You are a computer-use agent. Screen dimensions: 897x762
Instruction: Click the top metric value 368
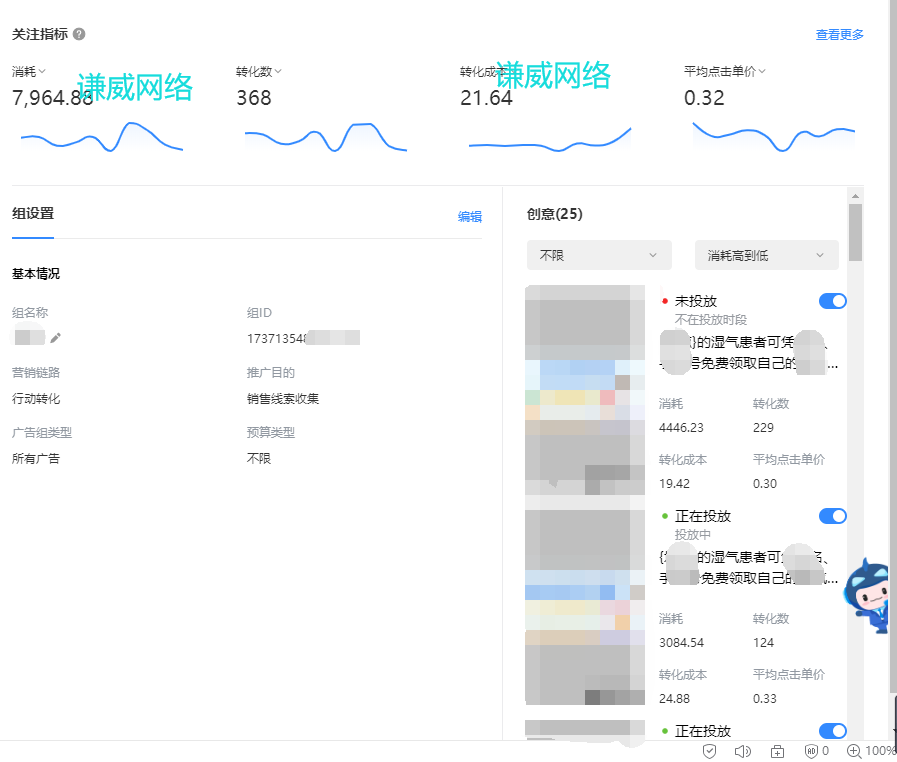point(254,98)
